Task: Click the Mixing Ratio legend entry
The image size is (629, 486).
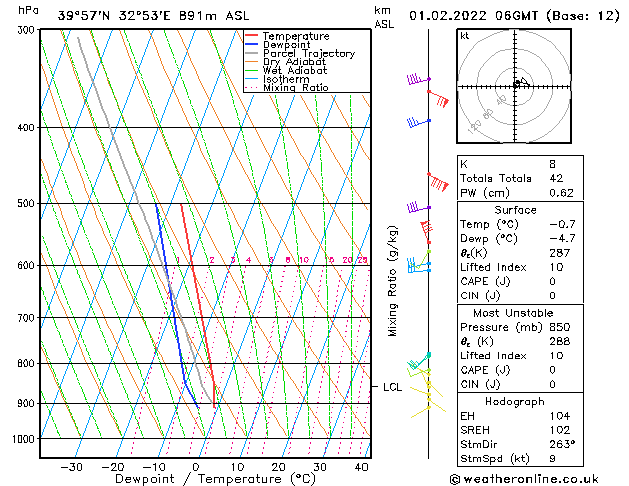Action: pos(287,88)
